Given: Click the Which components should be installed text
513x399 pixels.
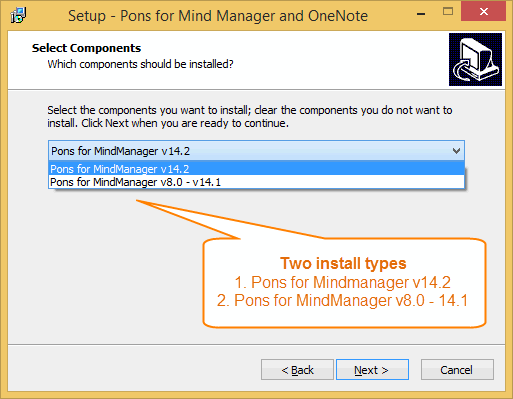Looking at the screenshot, I should 140,64.
